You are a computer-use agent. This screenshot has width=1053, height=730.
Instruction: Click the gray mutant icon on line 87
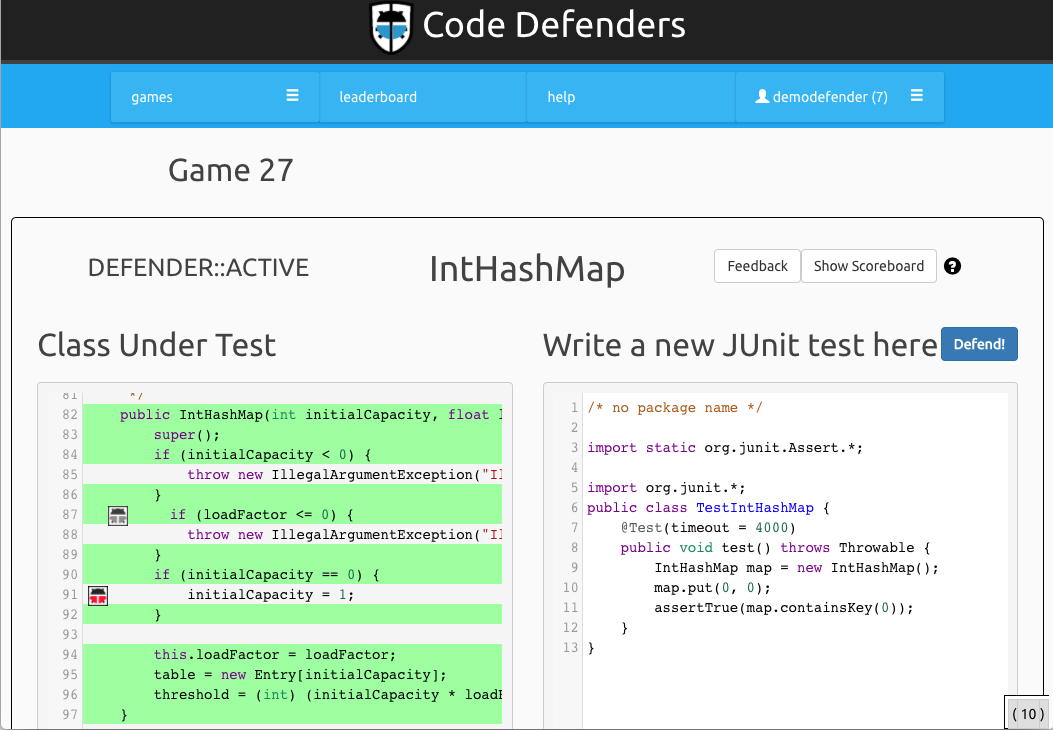(118, 515)
